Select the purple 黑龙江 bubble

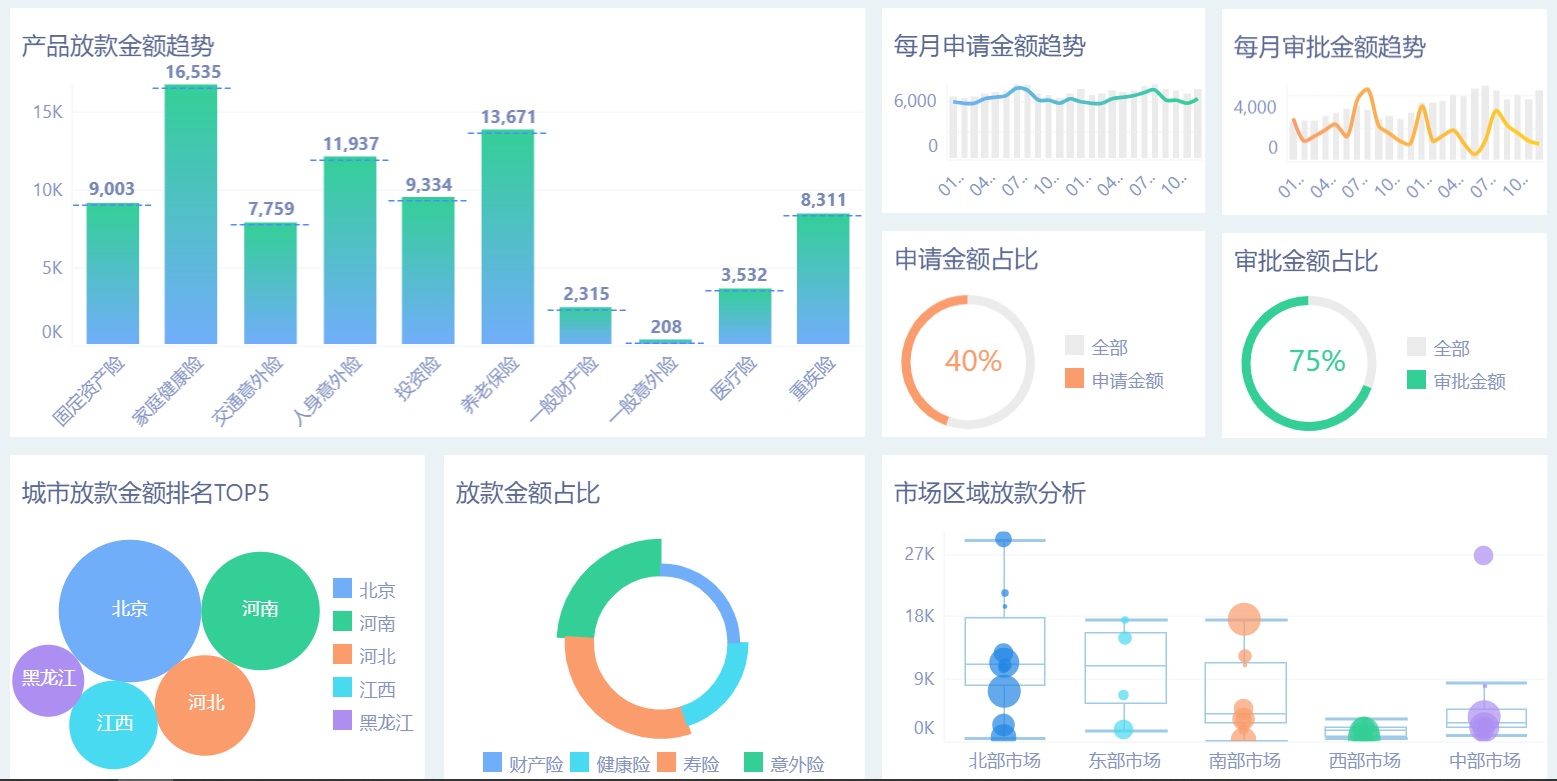(48, 679)
